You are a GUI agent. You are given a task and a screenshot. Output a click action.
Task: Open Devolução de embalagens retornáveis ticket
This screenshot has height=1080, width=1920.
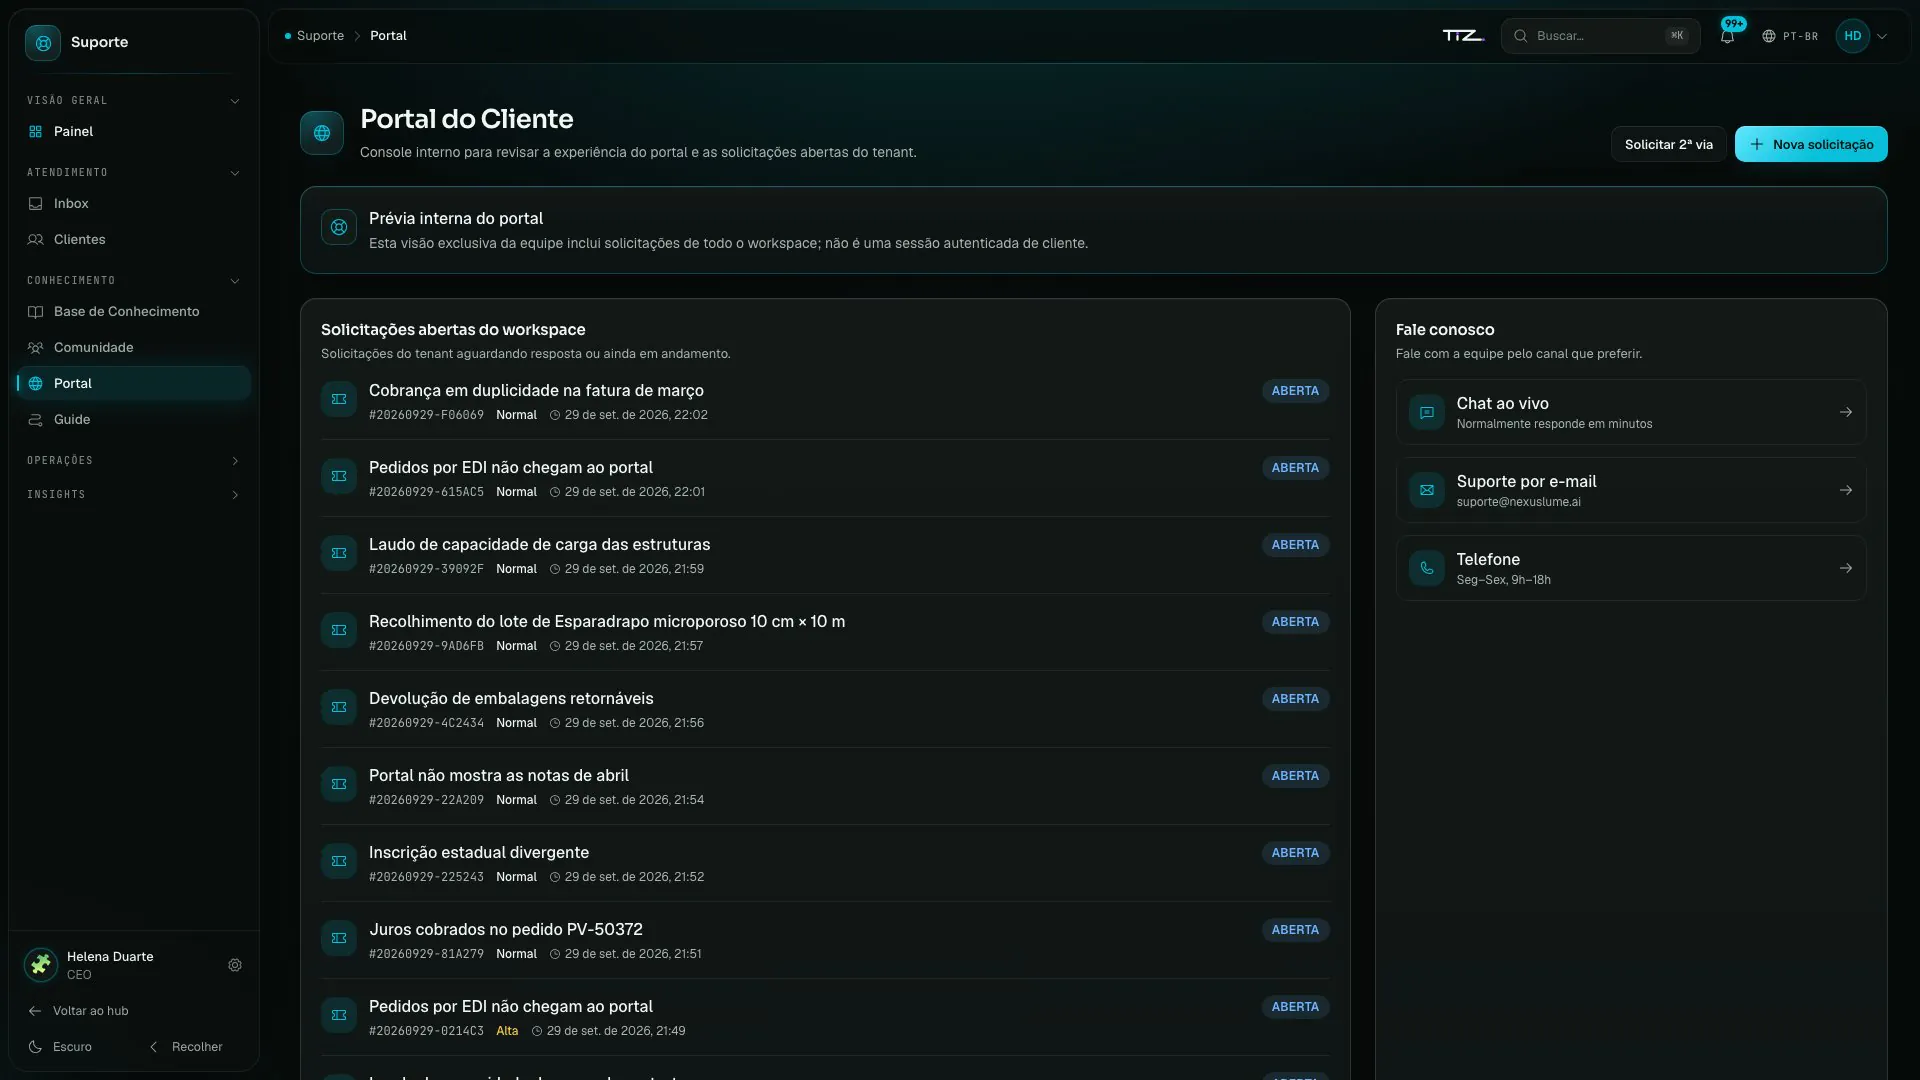pyautogui.click(x=825, y=709)
